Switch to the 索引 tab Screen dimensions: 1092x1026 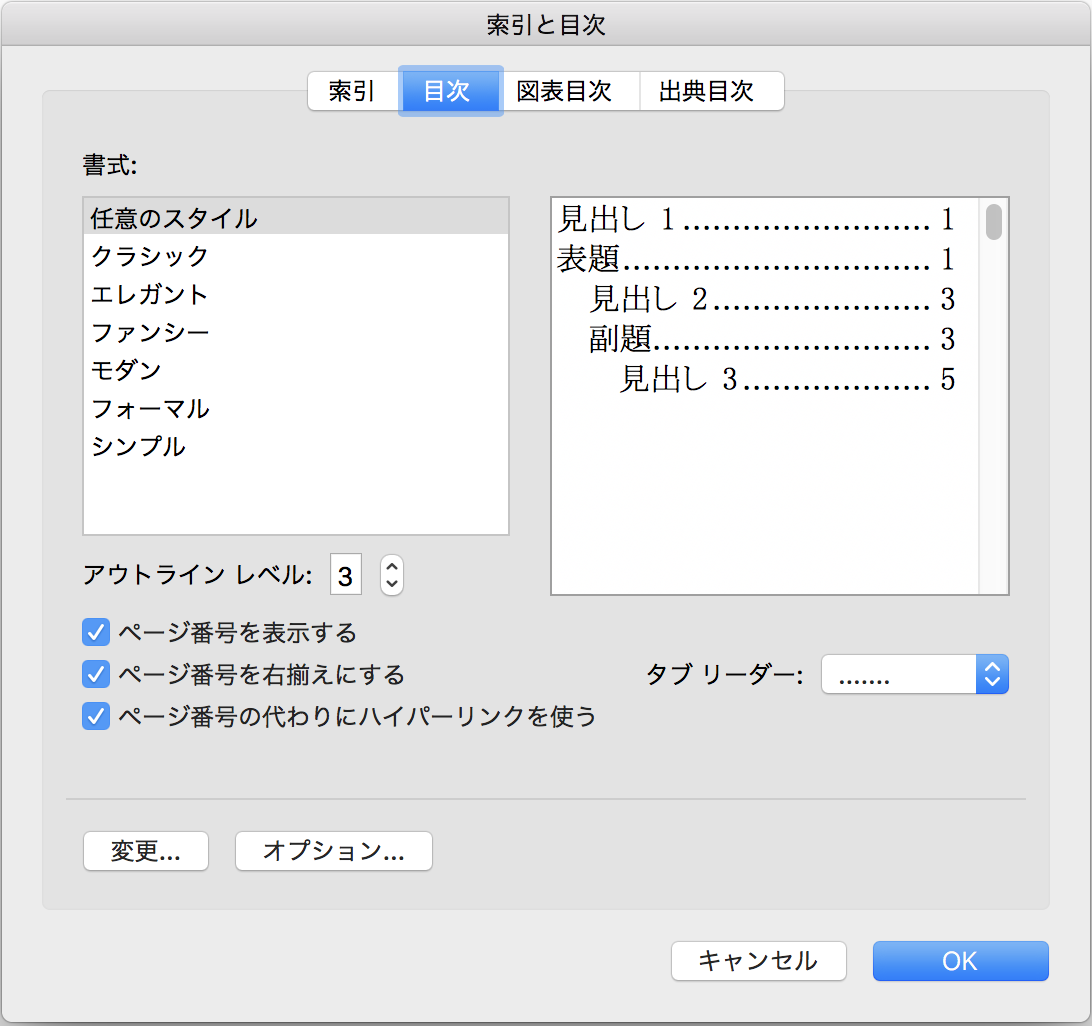[352, 92]
